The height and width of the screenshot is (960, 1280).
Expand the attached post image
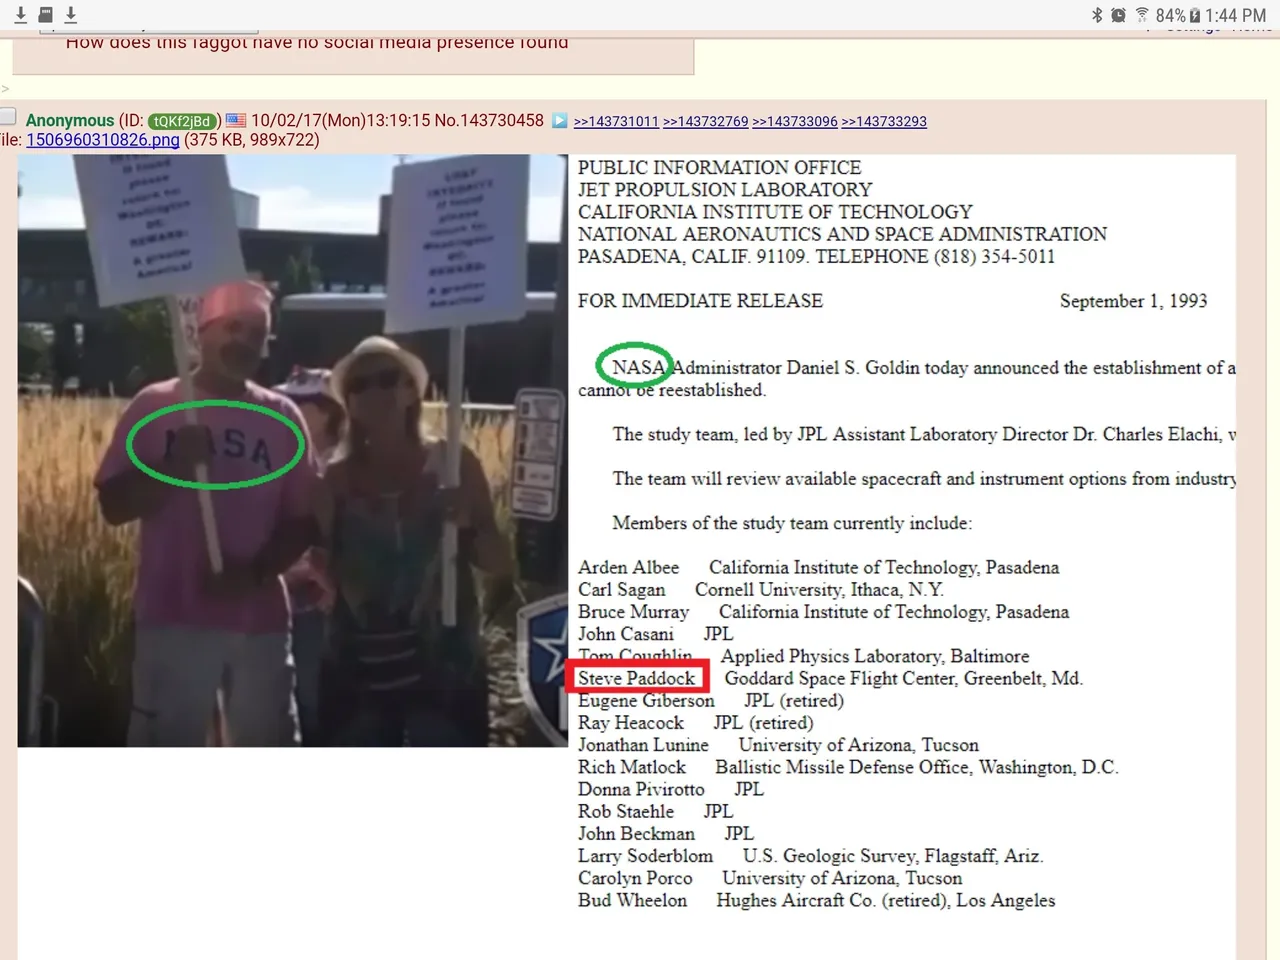pyautogui.click(x=627, y=557)
